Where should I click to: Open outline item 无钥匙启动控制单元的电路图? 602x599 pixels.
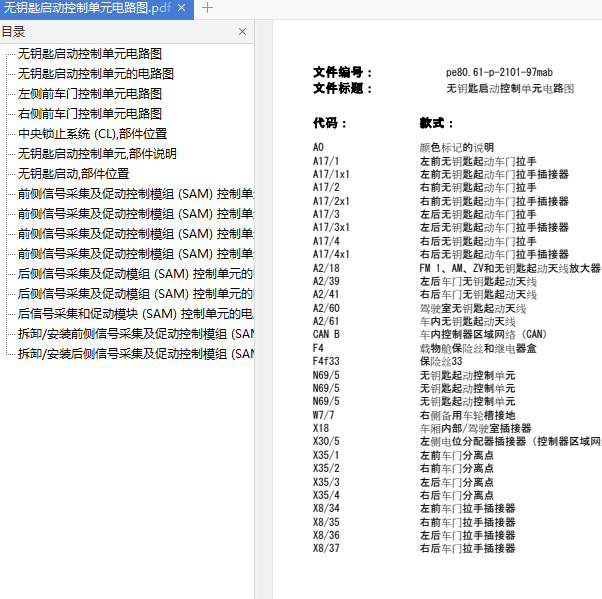(96, 74)
